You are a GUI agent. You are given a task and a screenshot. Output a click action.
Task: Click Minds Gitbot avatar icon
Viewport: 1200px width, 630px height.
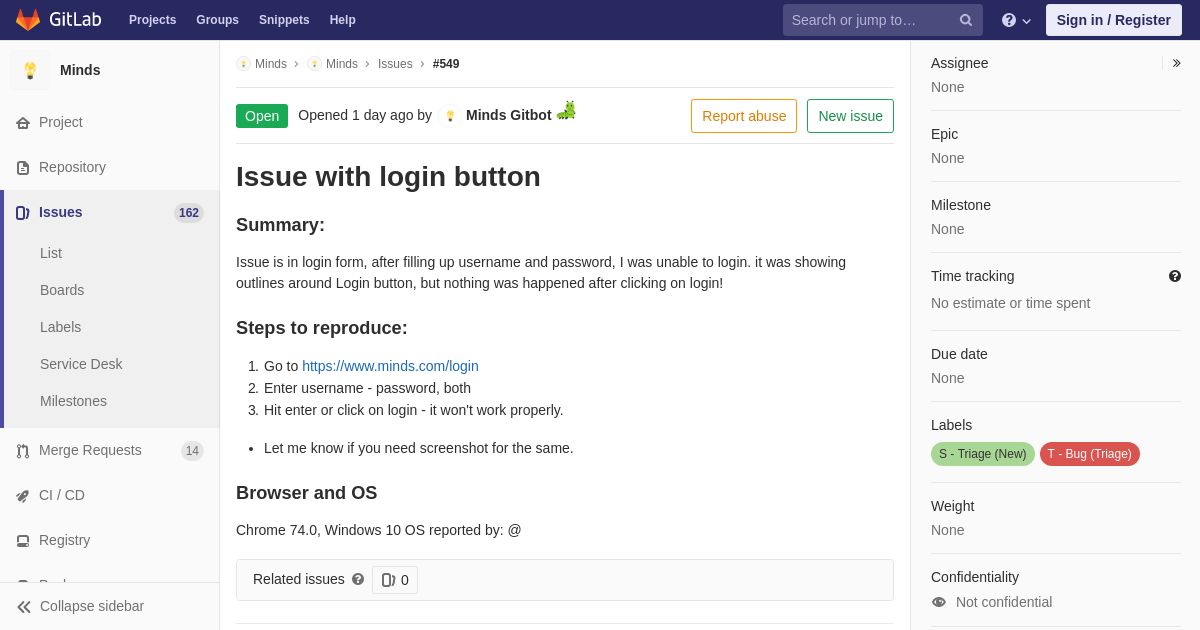(x=450, y=116)
